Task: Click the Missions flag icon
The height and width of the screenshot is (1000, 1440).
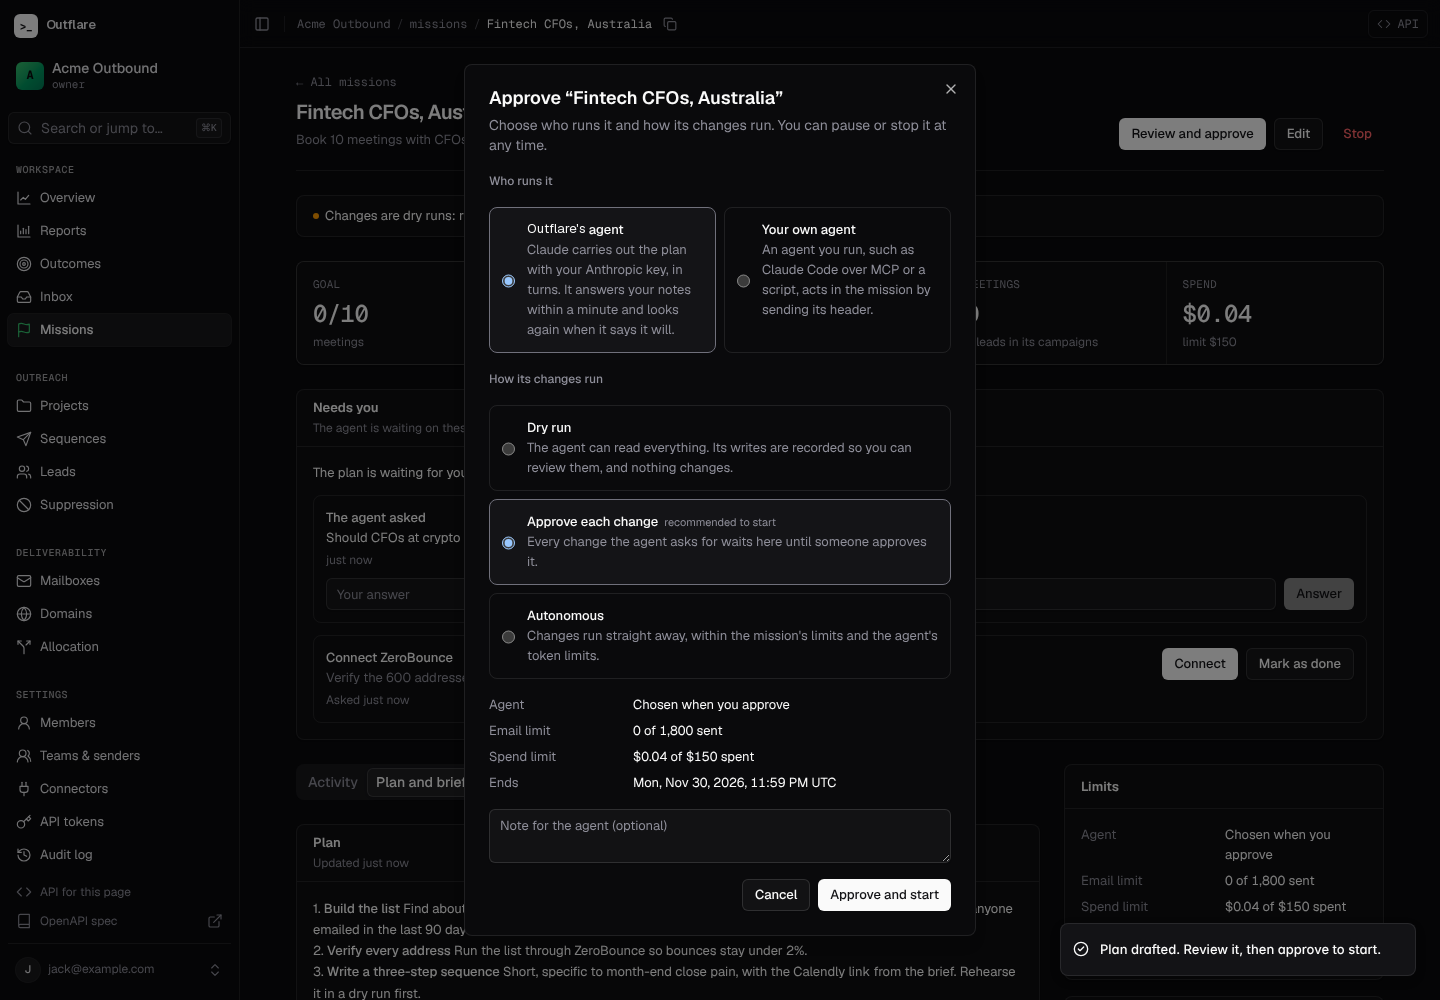Action: (x=24, y=330)
